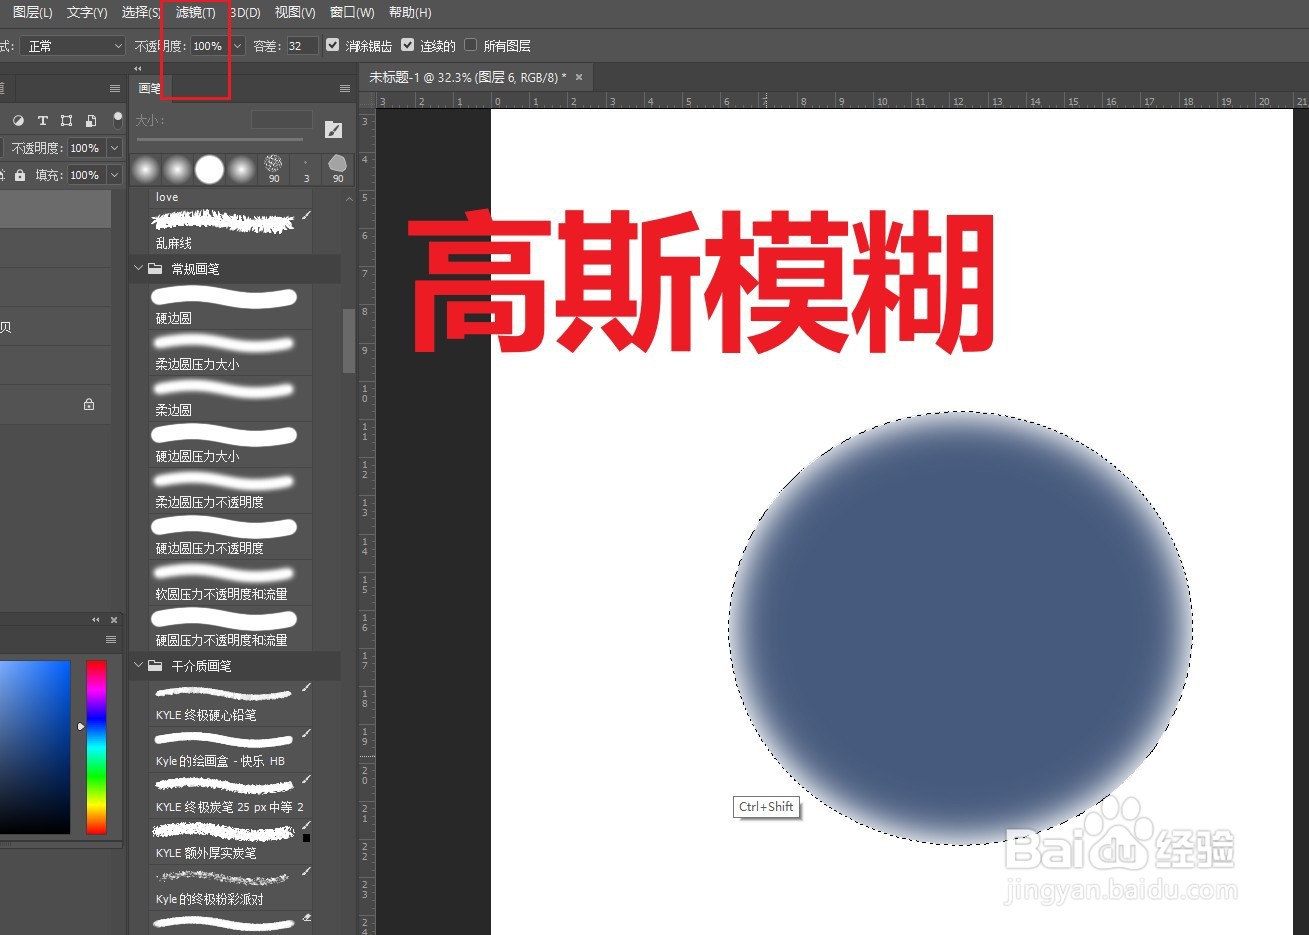Collapse the 常规画笔 brush folder
Screen dimensions: 1309x935
[139, 268]
